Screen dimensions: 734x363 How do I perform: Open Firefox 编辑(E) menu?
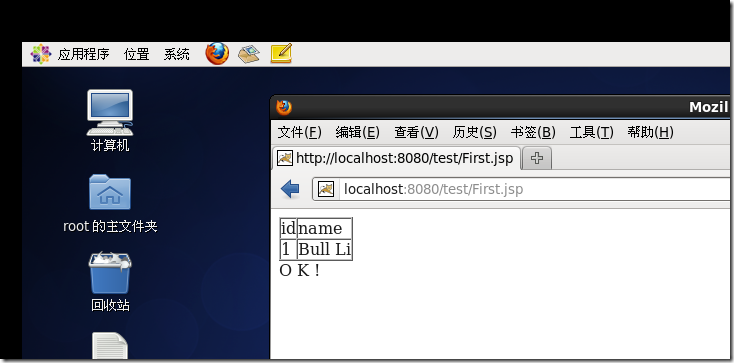[x=358, y=133]
